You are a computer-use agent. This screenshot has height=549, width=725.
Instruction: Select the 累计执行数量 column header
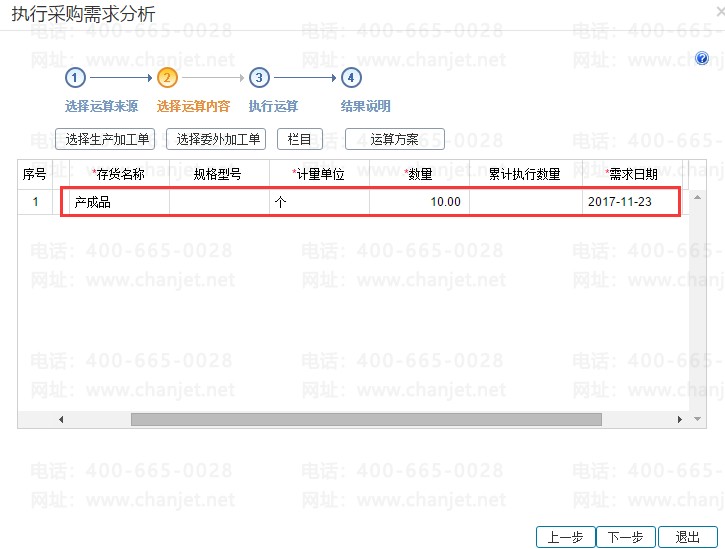tap(526, 174)
